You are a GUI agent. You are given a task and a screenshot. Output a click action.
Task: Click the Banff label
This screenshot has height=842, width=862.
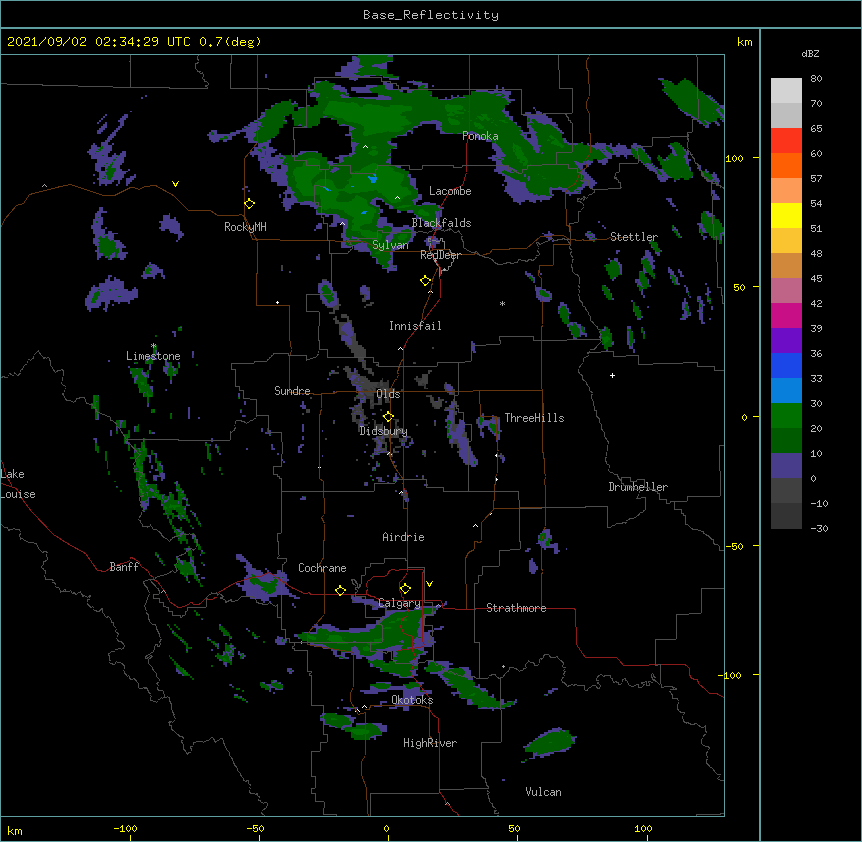[x=124, y=567]
